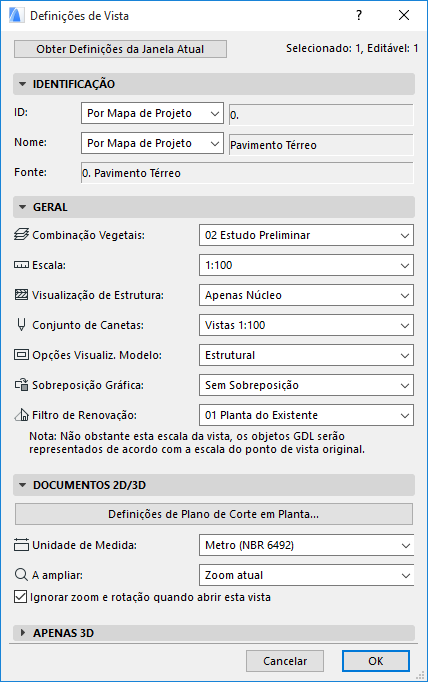Click the Nota about GDL objects text

pos(197,443)
